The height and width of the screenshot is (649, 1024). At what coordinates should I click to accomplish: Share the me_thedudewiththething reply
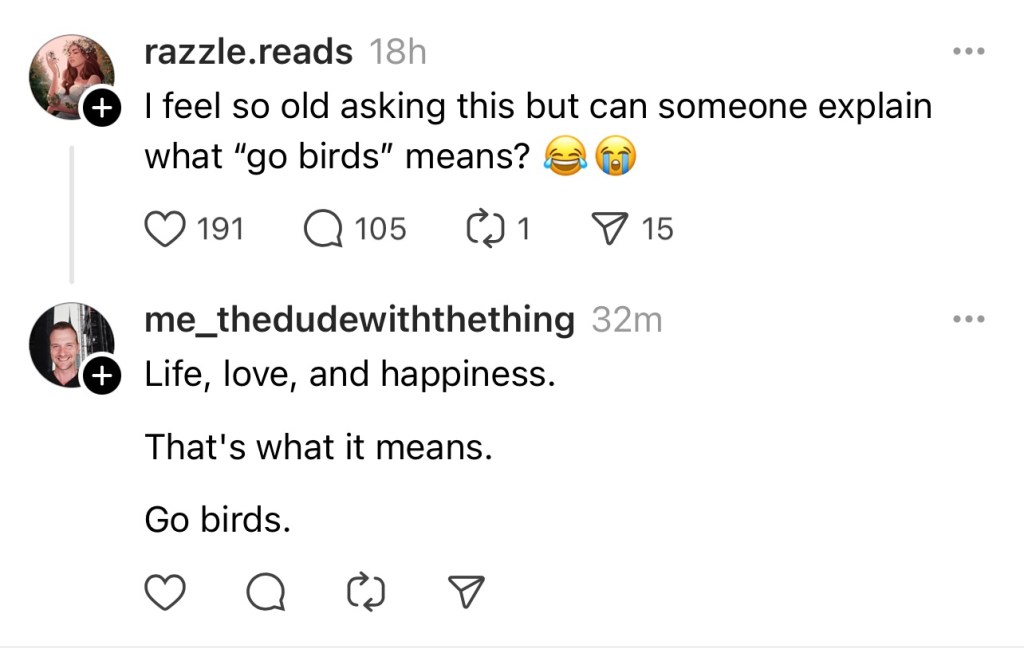coord(465,594)
